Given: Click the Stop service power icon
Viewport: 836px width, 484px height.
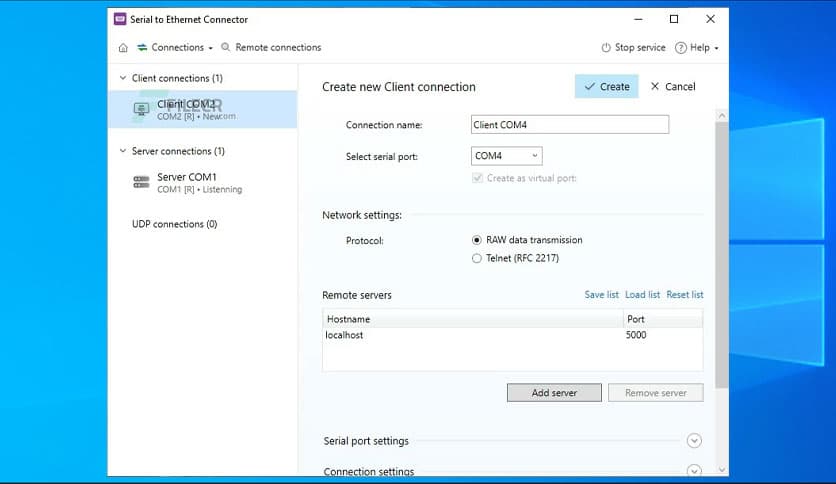Looking at the screenshot, I should [x=606, y=47].
